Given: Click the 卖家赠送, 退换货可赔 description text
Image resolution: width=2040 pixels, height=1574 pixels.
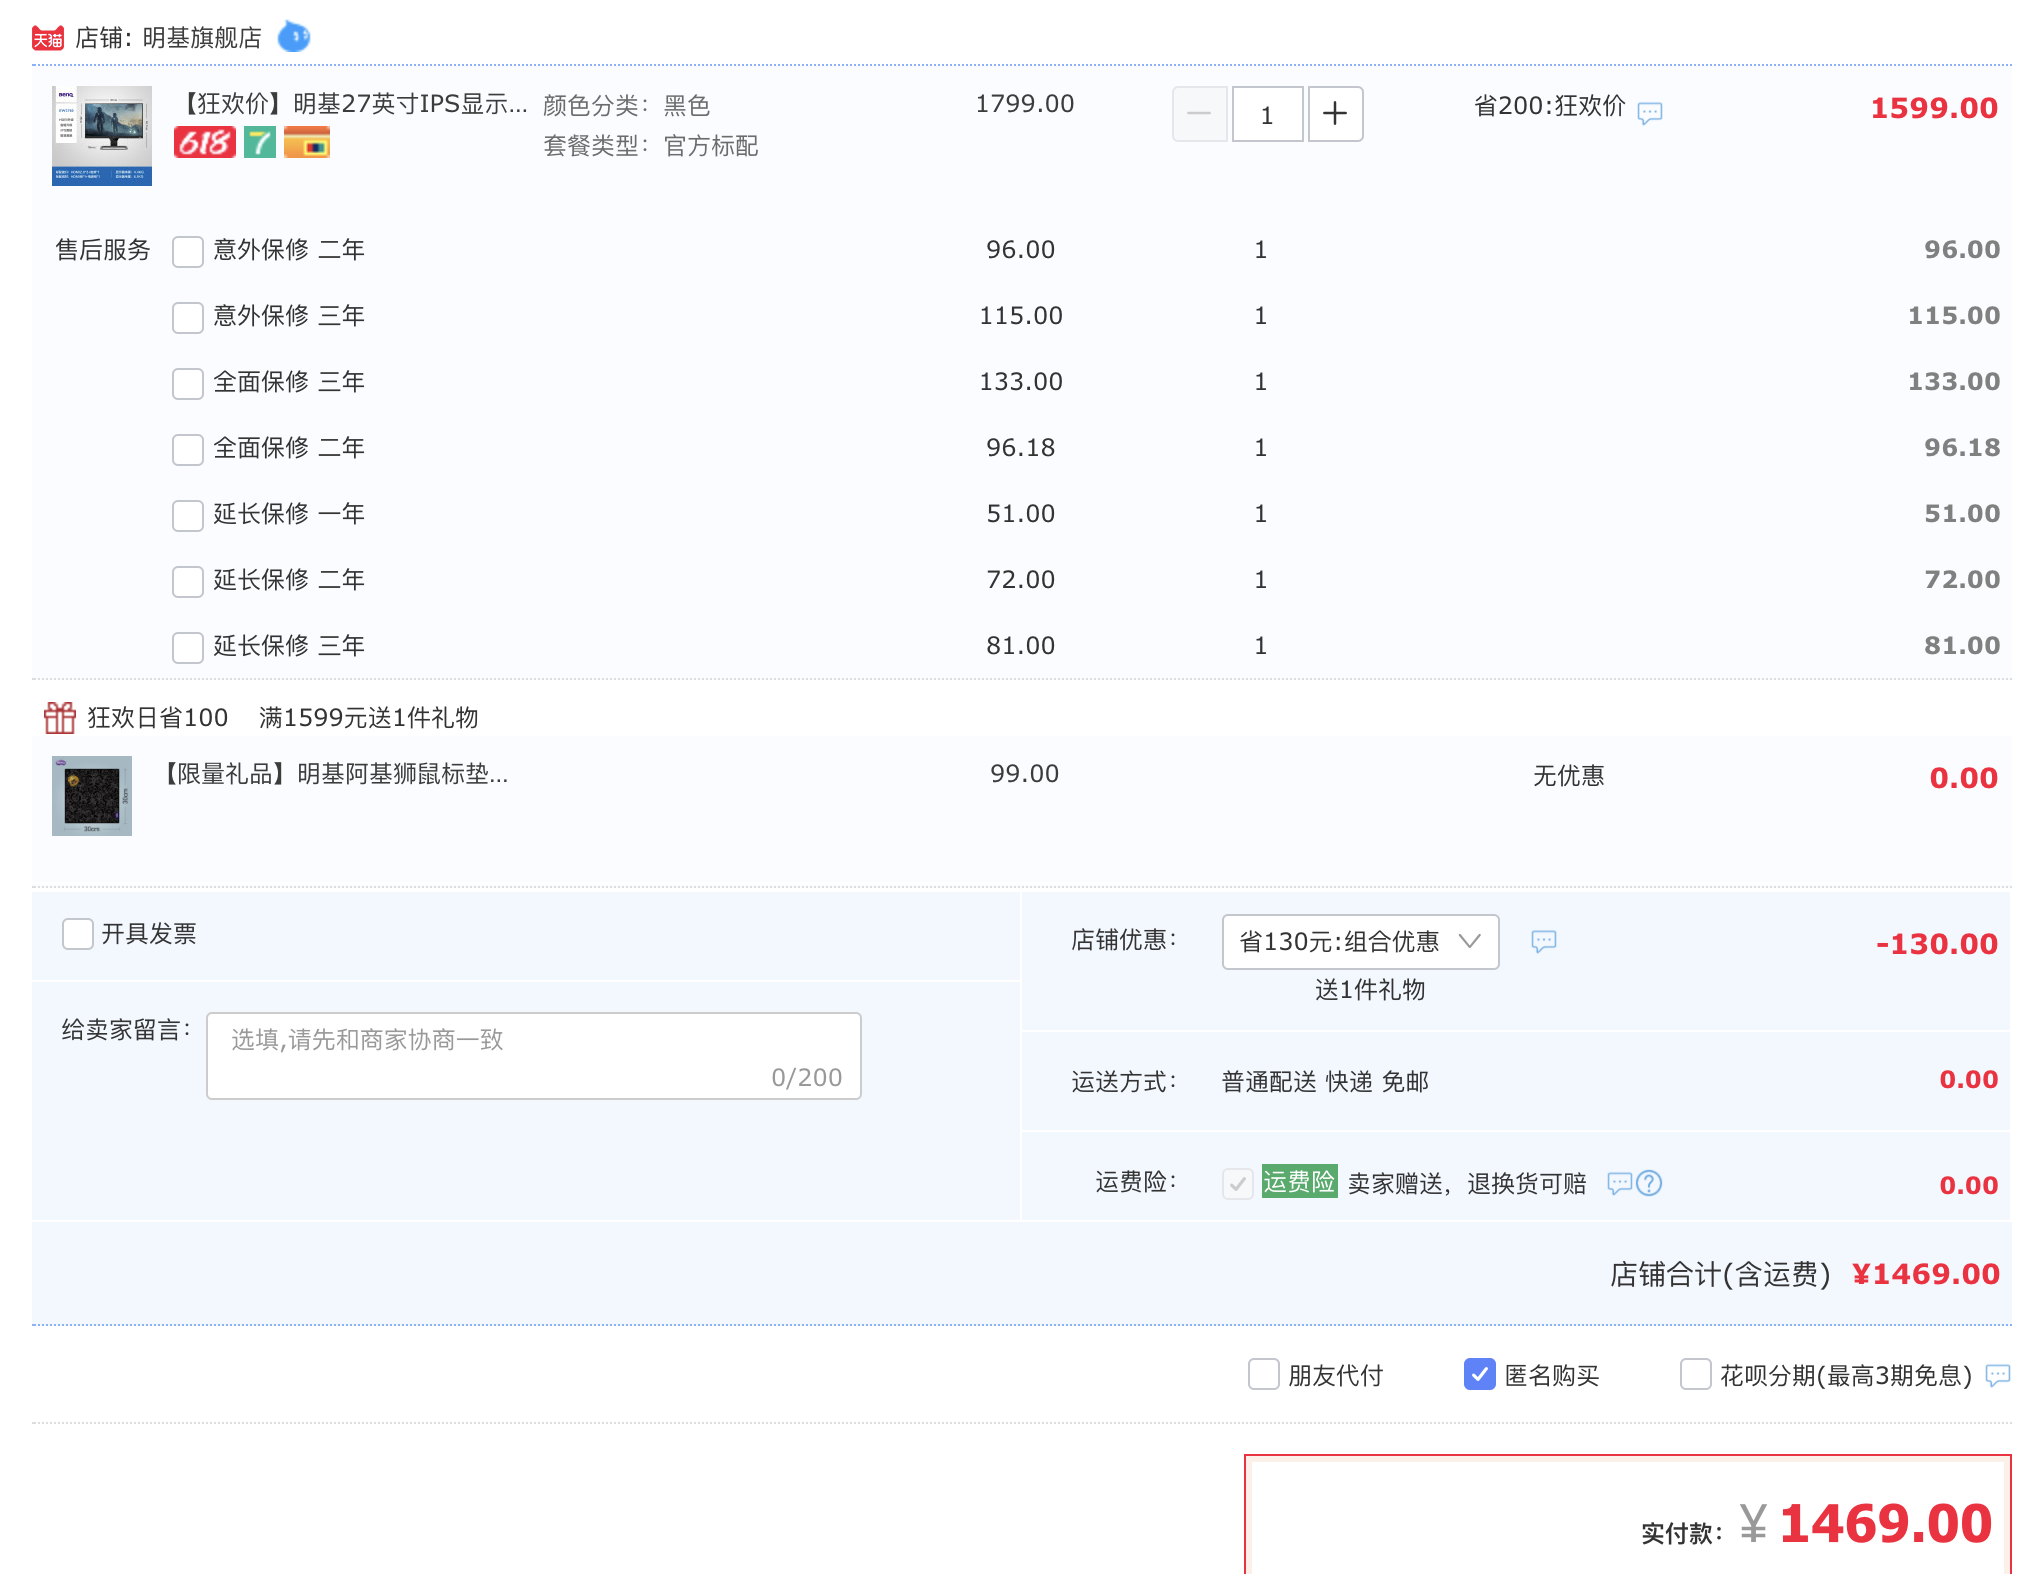Looking at the screenshot, I should click(1467, 1184).
